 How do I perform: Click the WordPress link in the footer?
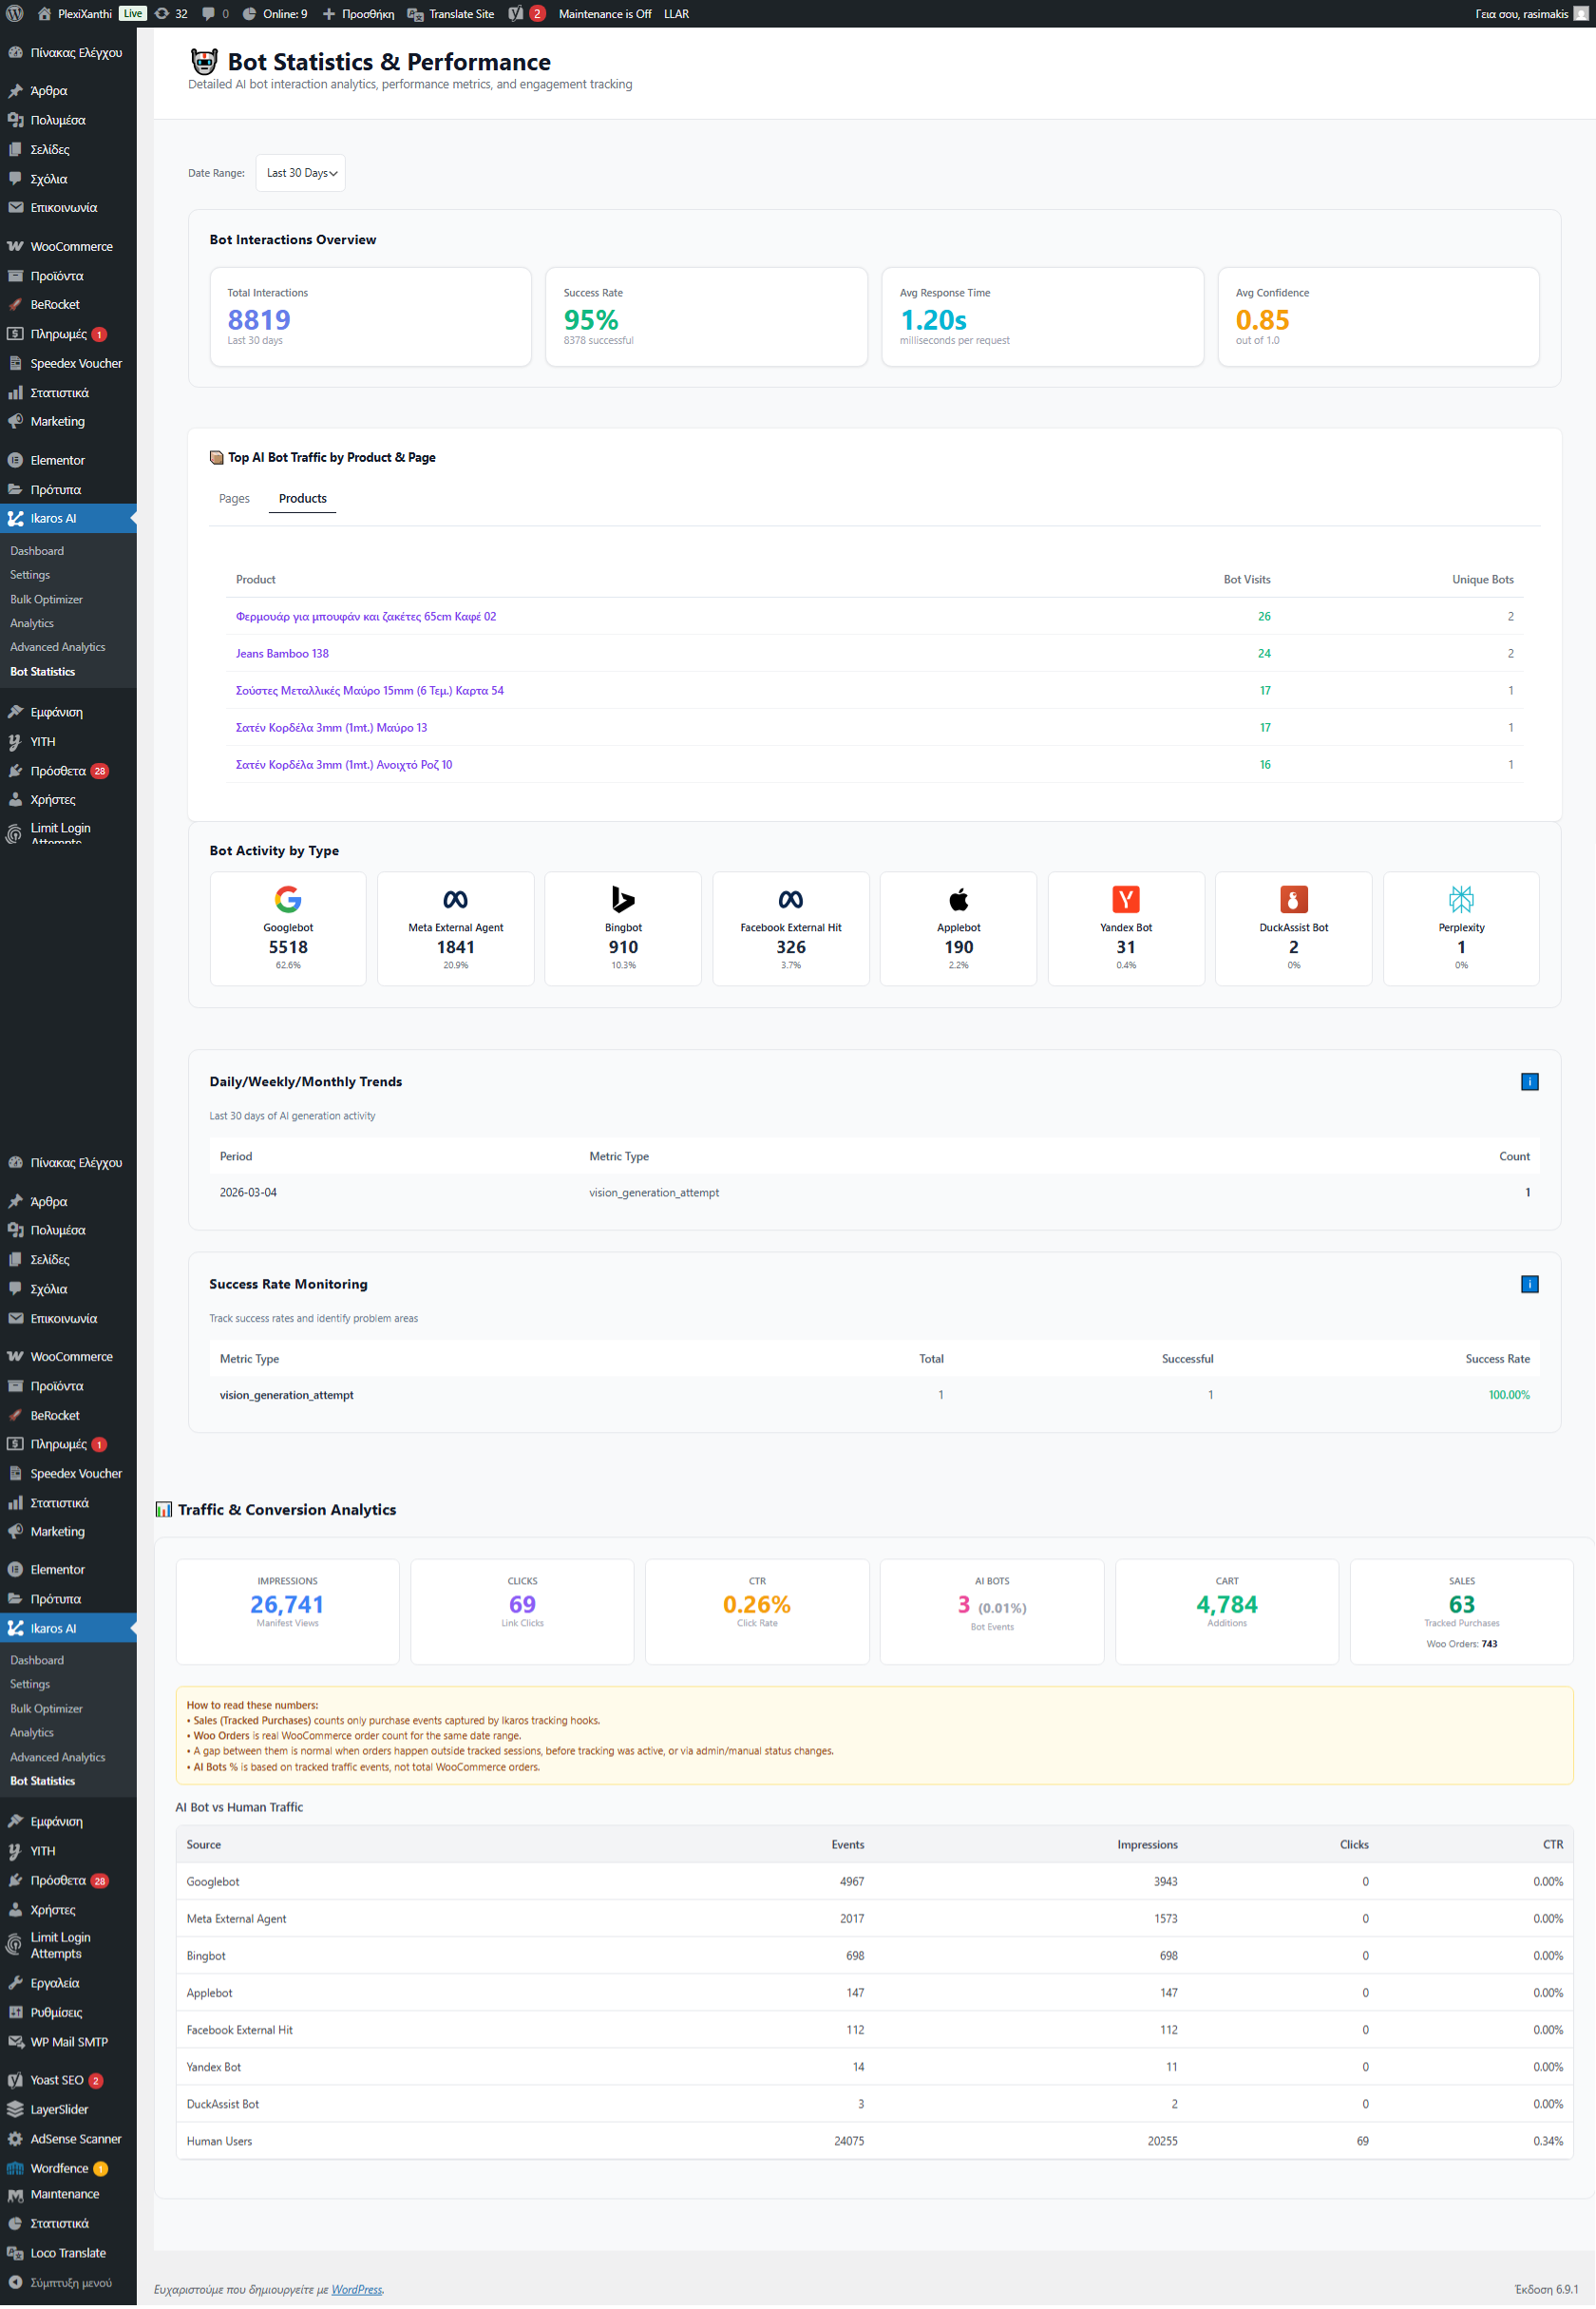click(x=356, y=2289)
